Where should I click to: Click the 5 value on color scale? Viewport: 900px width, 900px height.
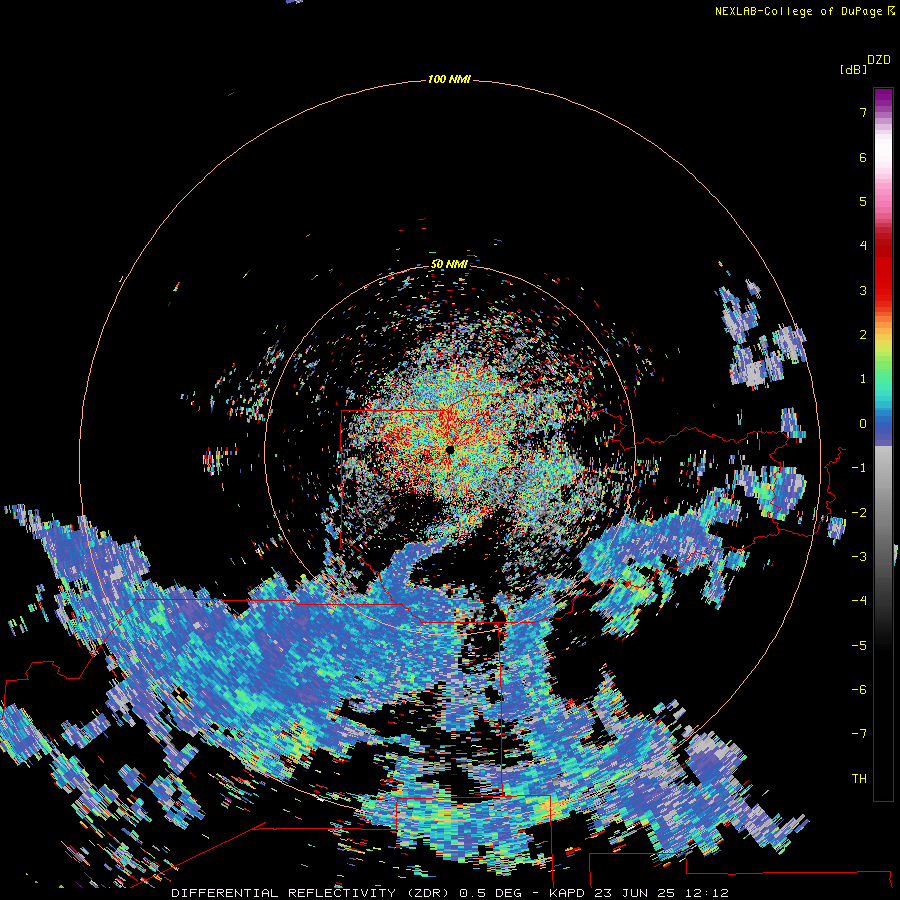pyautogui.click(x=863, y=201)
